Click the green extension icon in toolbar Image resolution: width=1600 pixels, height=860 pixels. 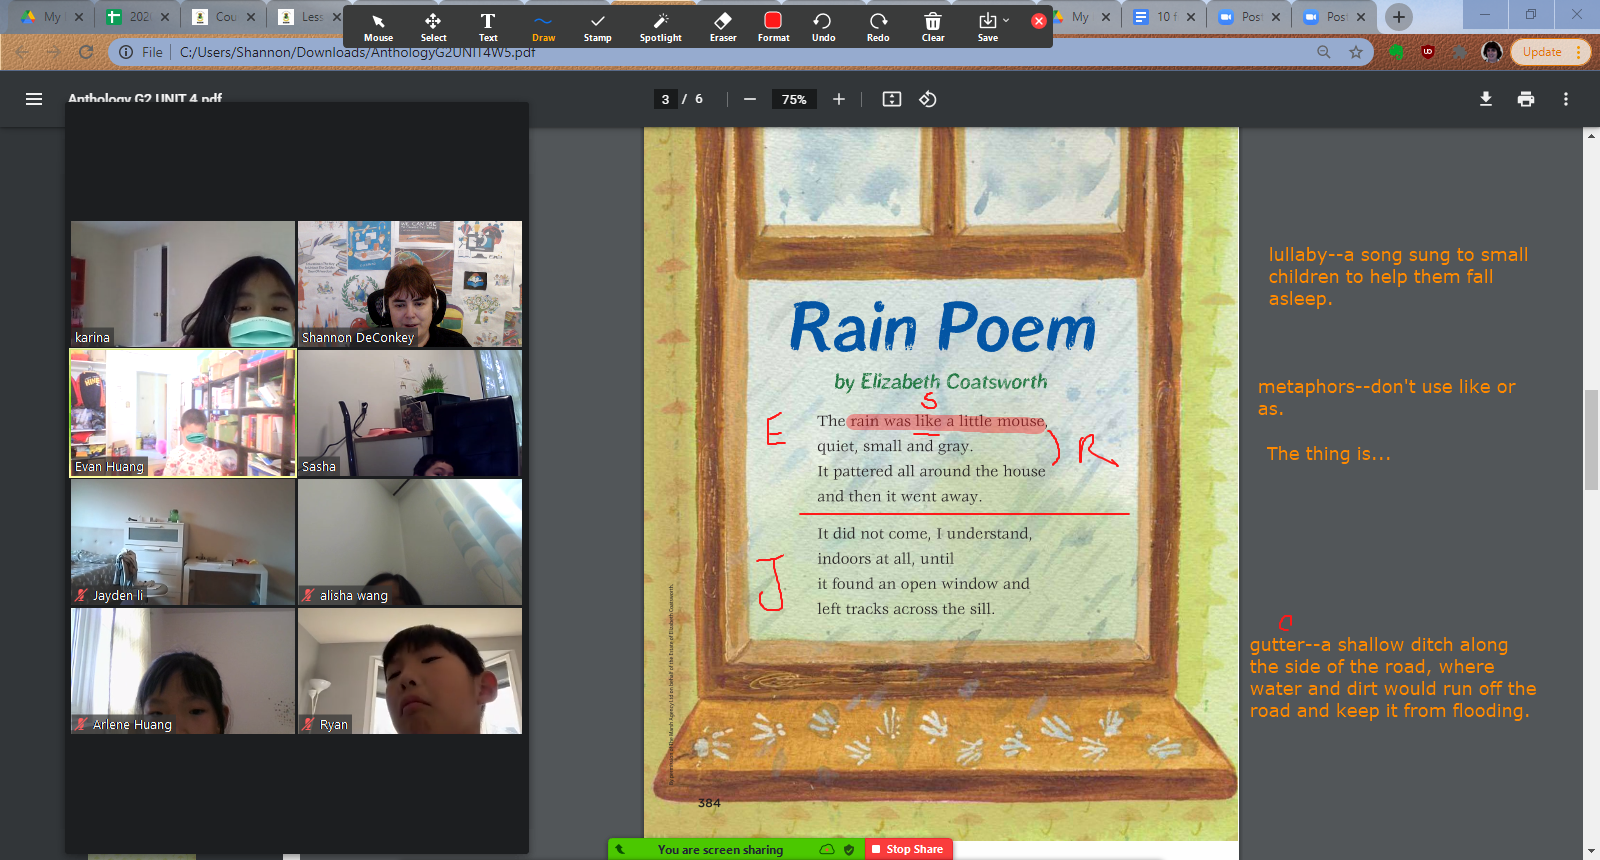(1397, 52)
